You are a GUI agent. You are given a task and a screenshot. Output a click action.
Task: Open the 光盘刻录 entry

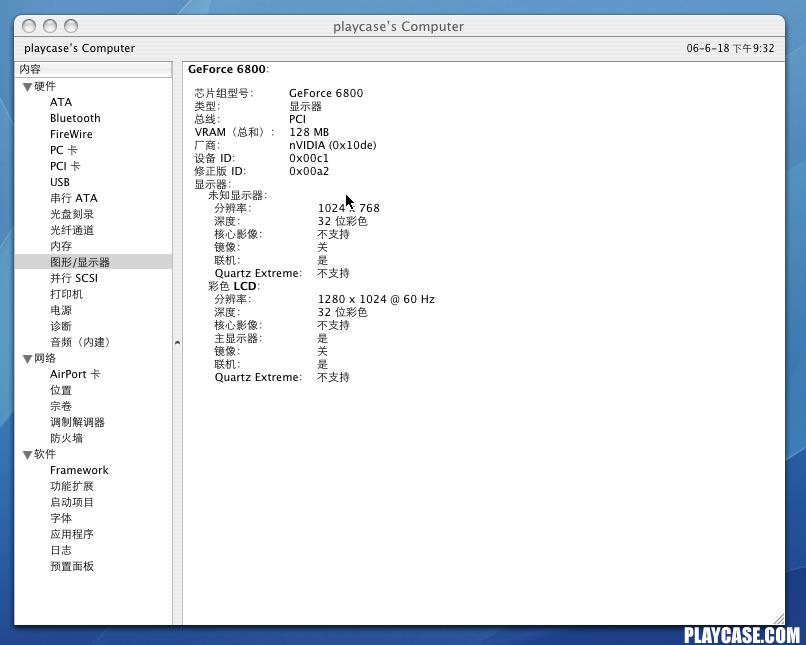coord(71,214)
